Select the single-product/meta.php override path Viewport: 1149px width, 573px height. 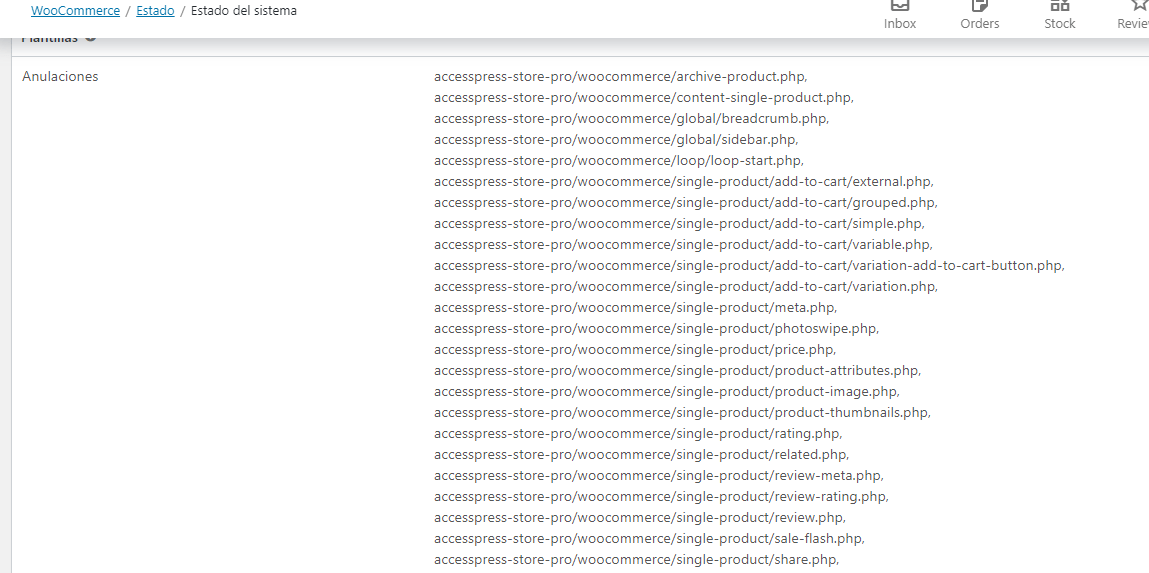coord(636,307)
